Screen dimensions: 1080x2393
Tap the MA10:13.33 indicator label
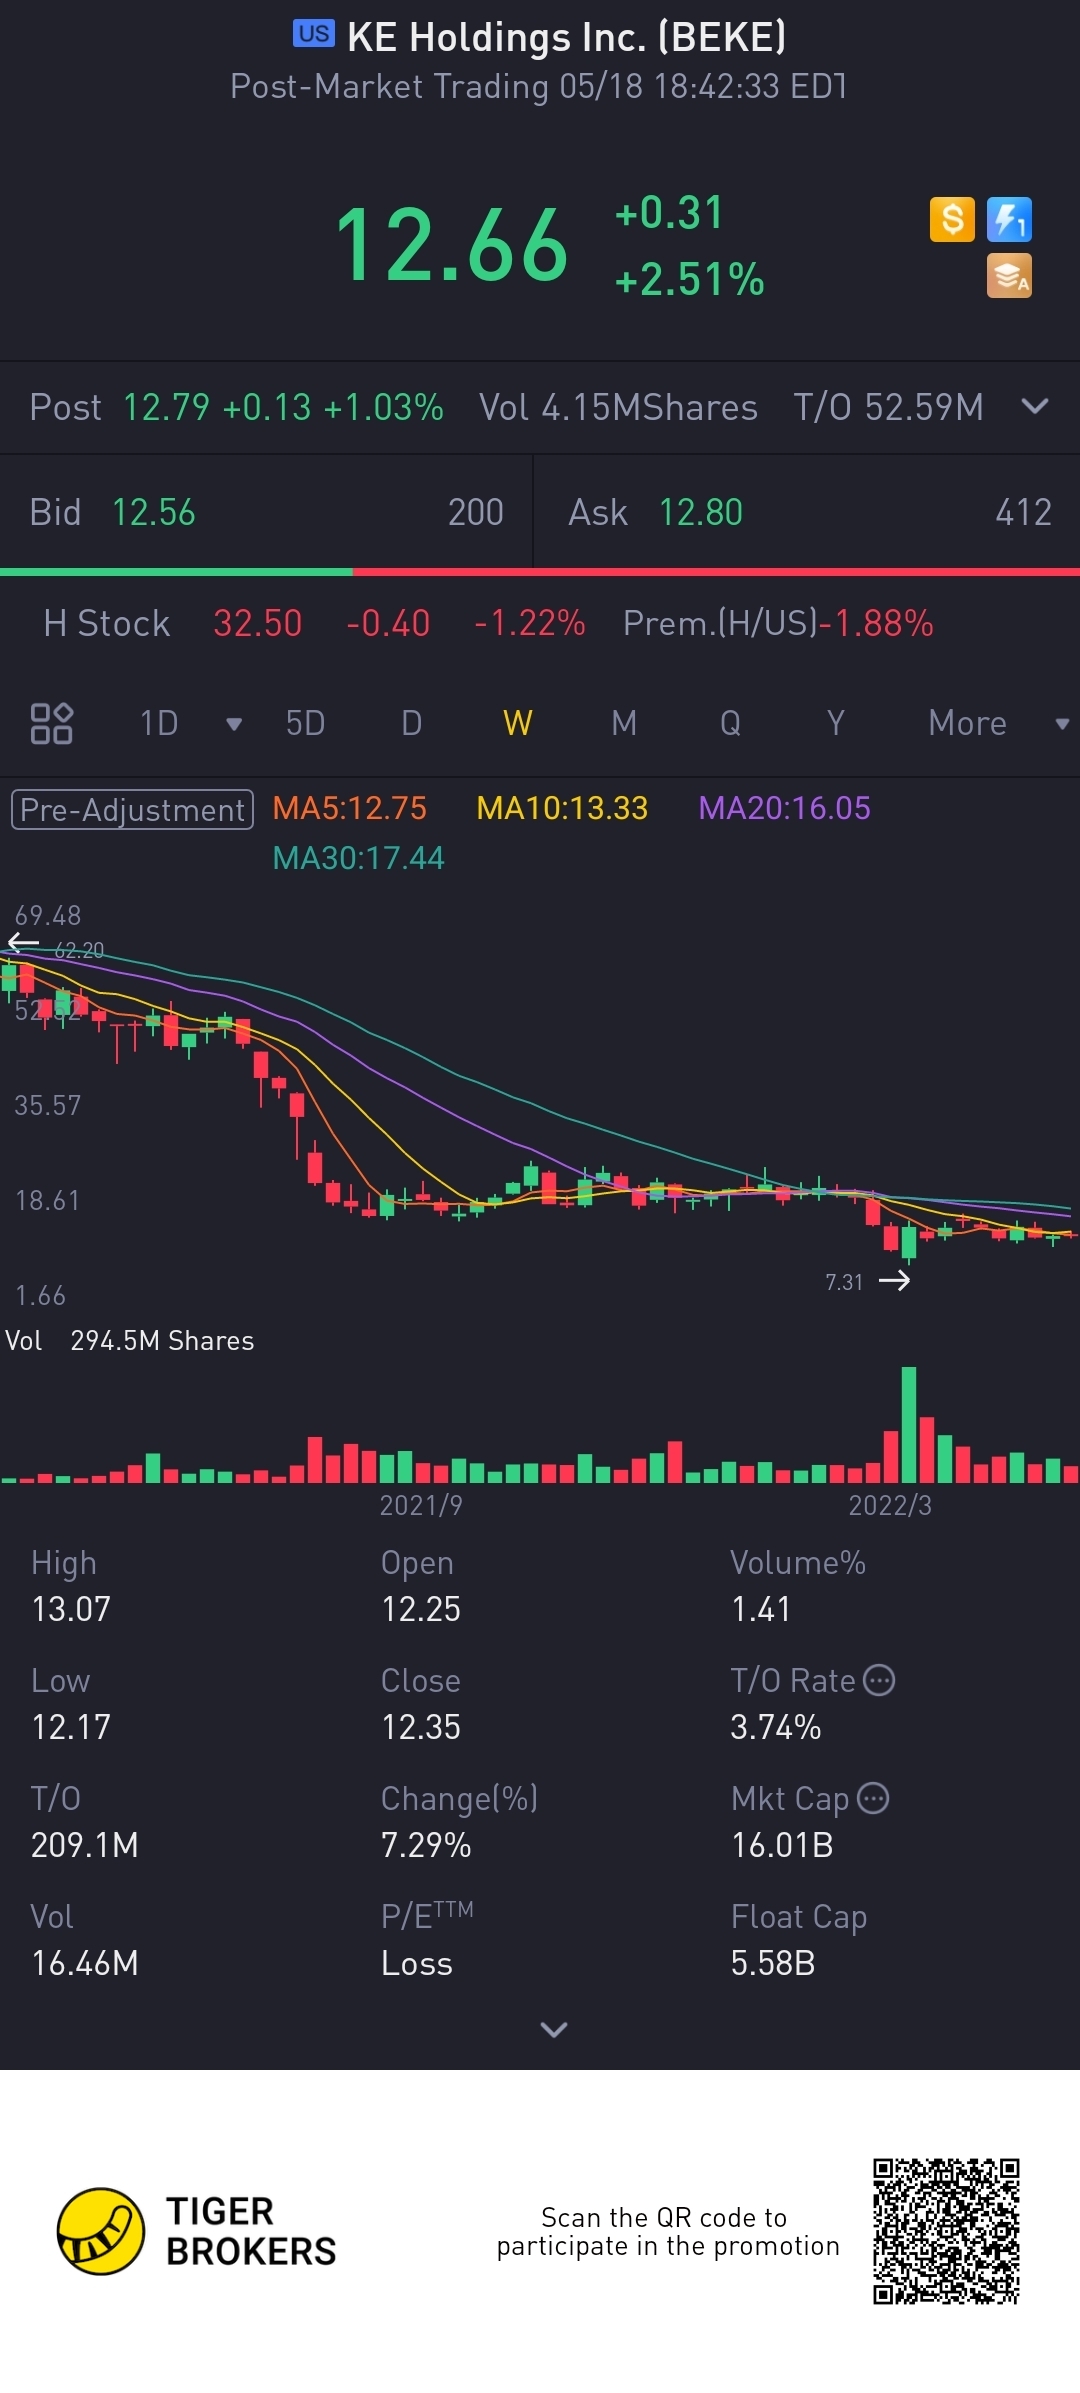click(x=562, y=808)
